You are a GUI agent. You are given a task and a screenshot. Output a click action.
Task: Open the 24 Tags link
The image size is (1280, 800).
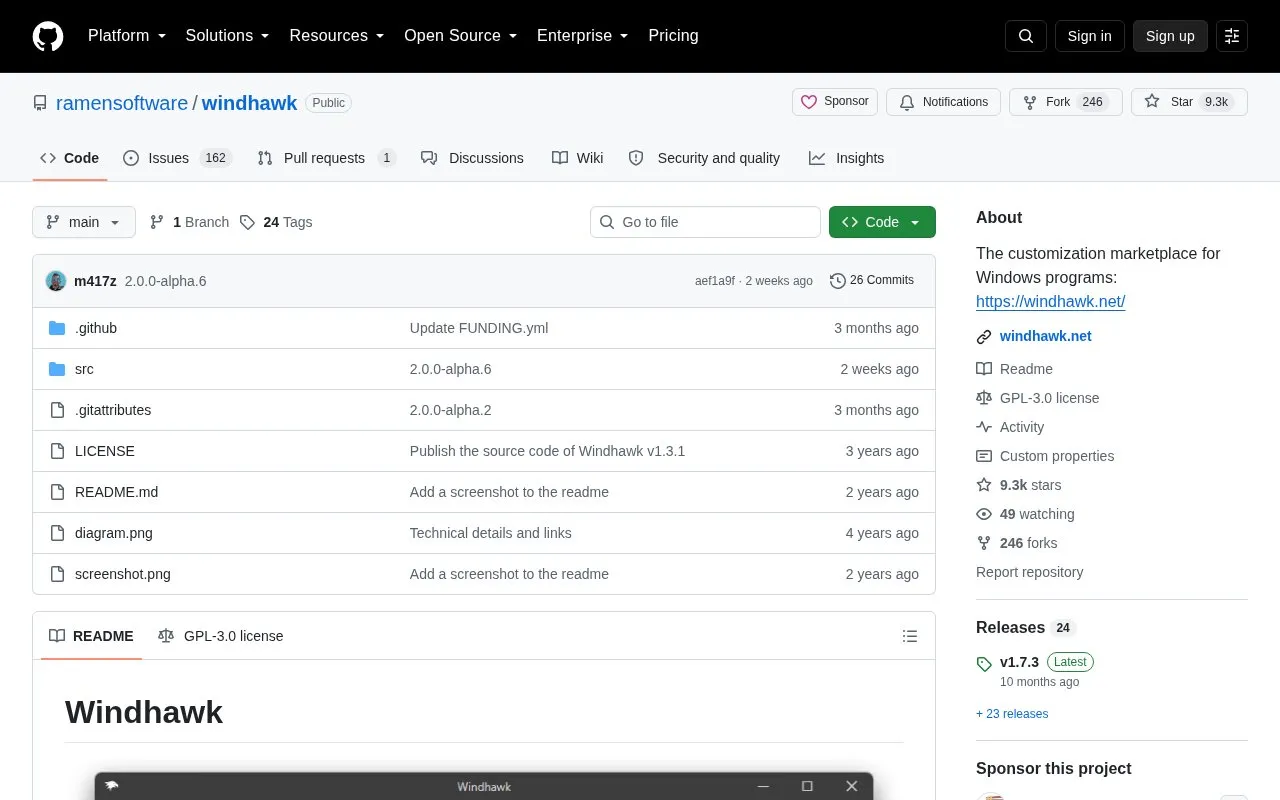tap(276, 222)
